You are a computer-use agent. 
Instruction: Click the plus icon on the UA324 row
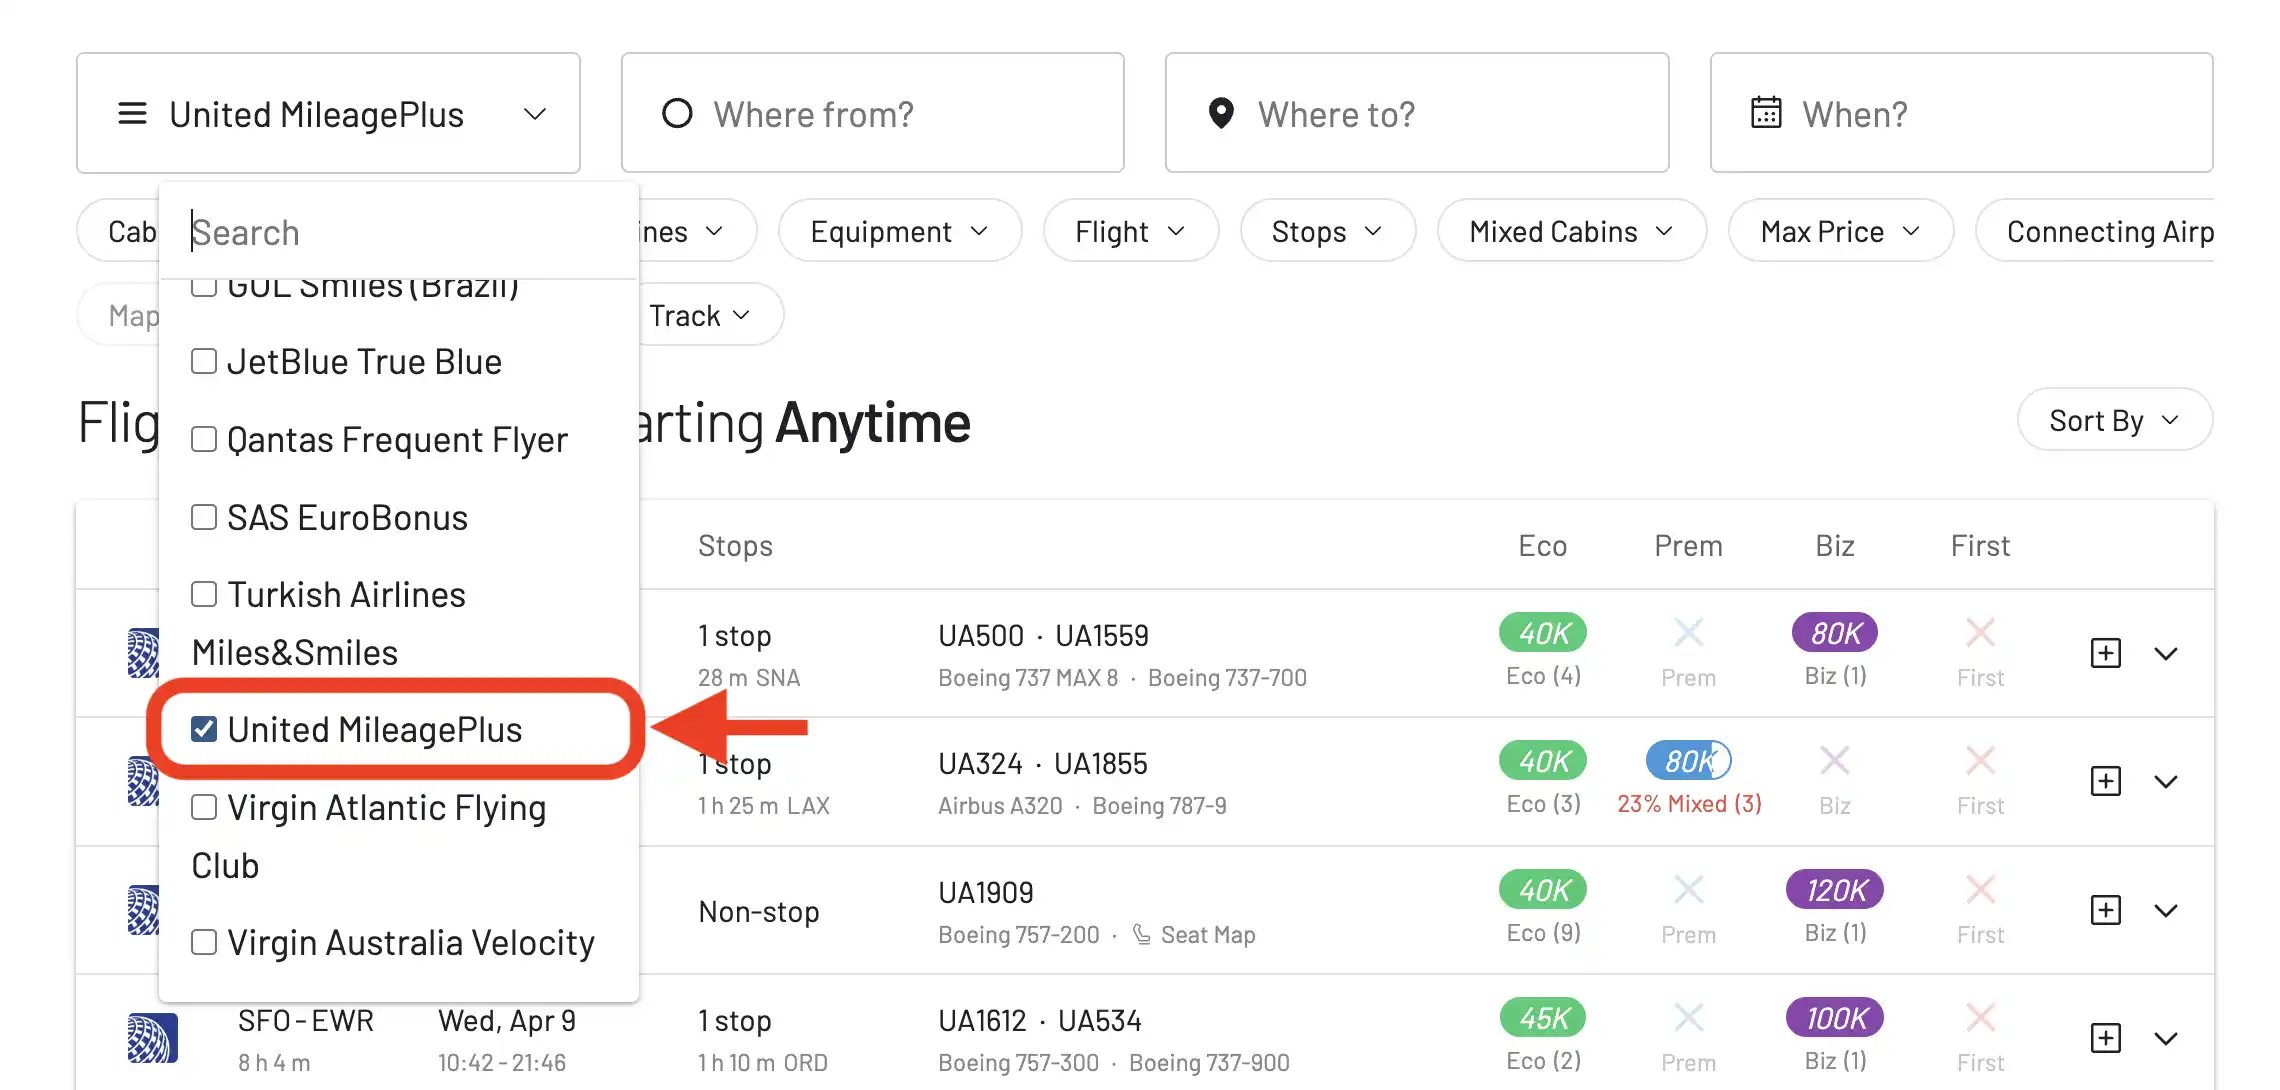[2106, 781]
